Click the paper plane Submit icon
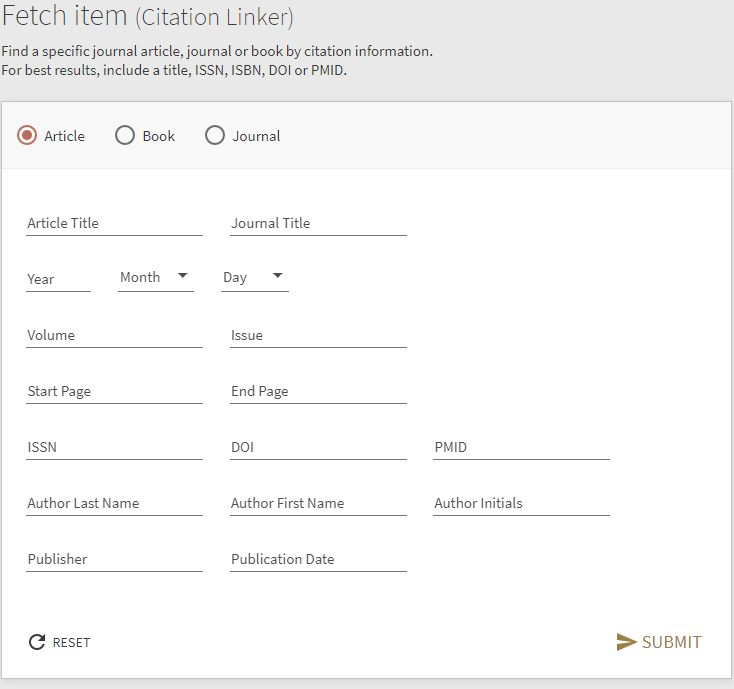Screen dimensions: 734x689 [x=626, y=642]
